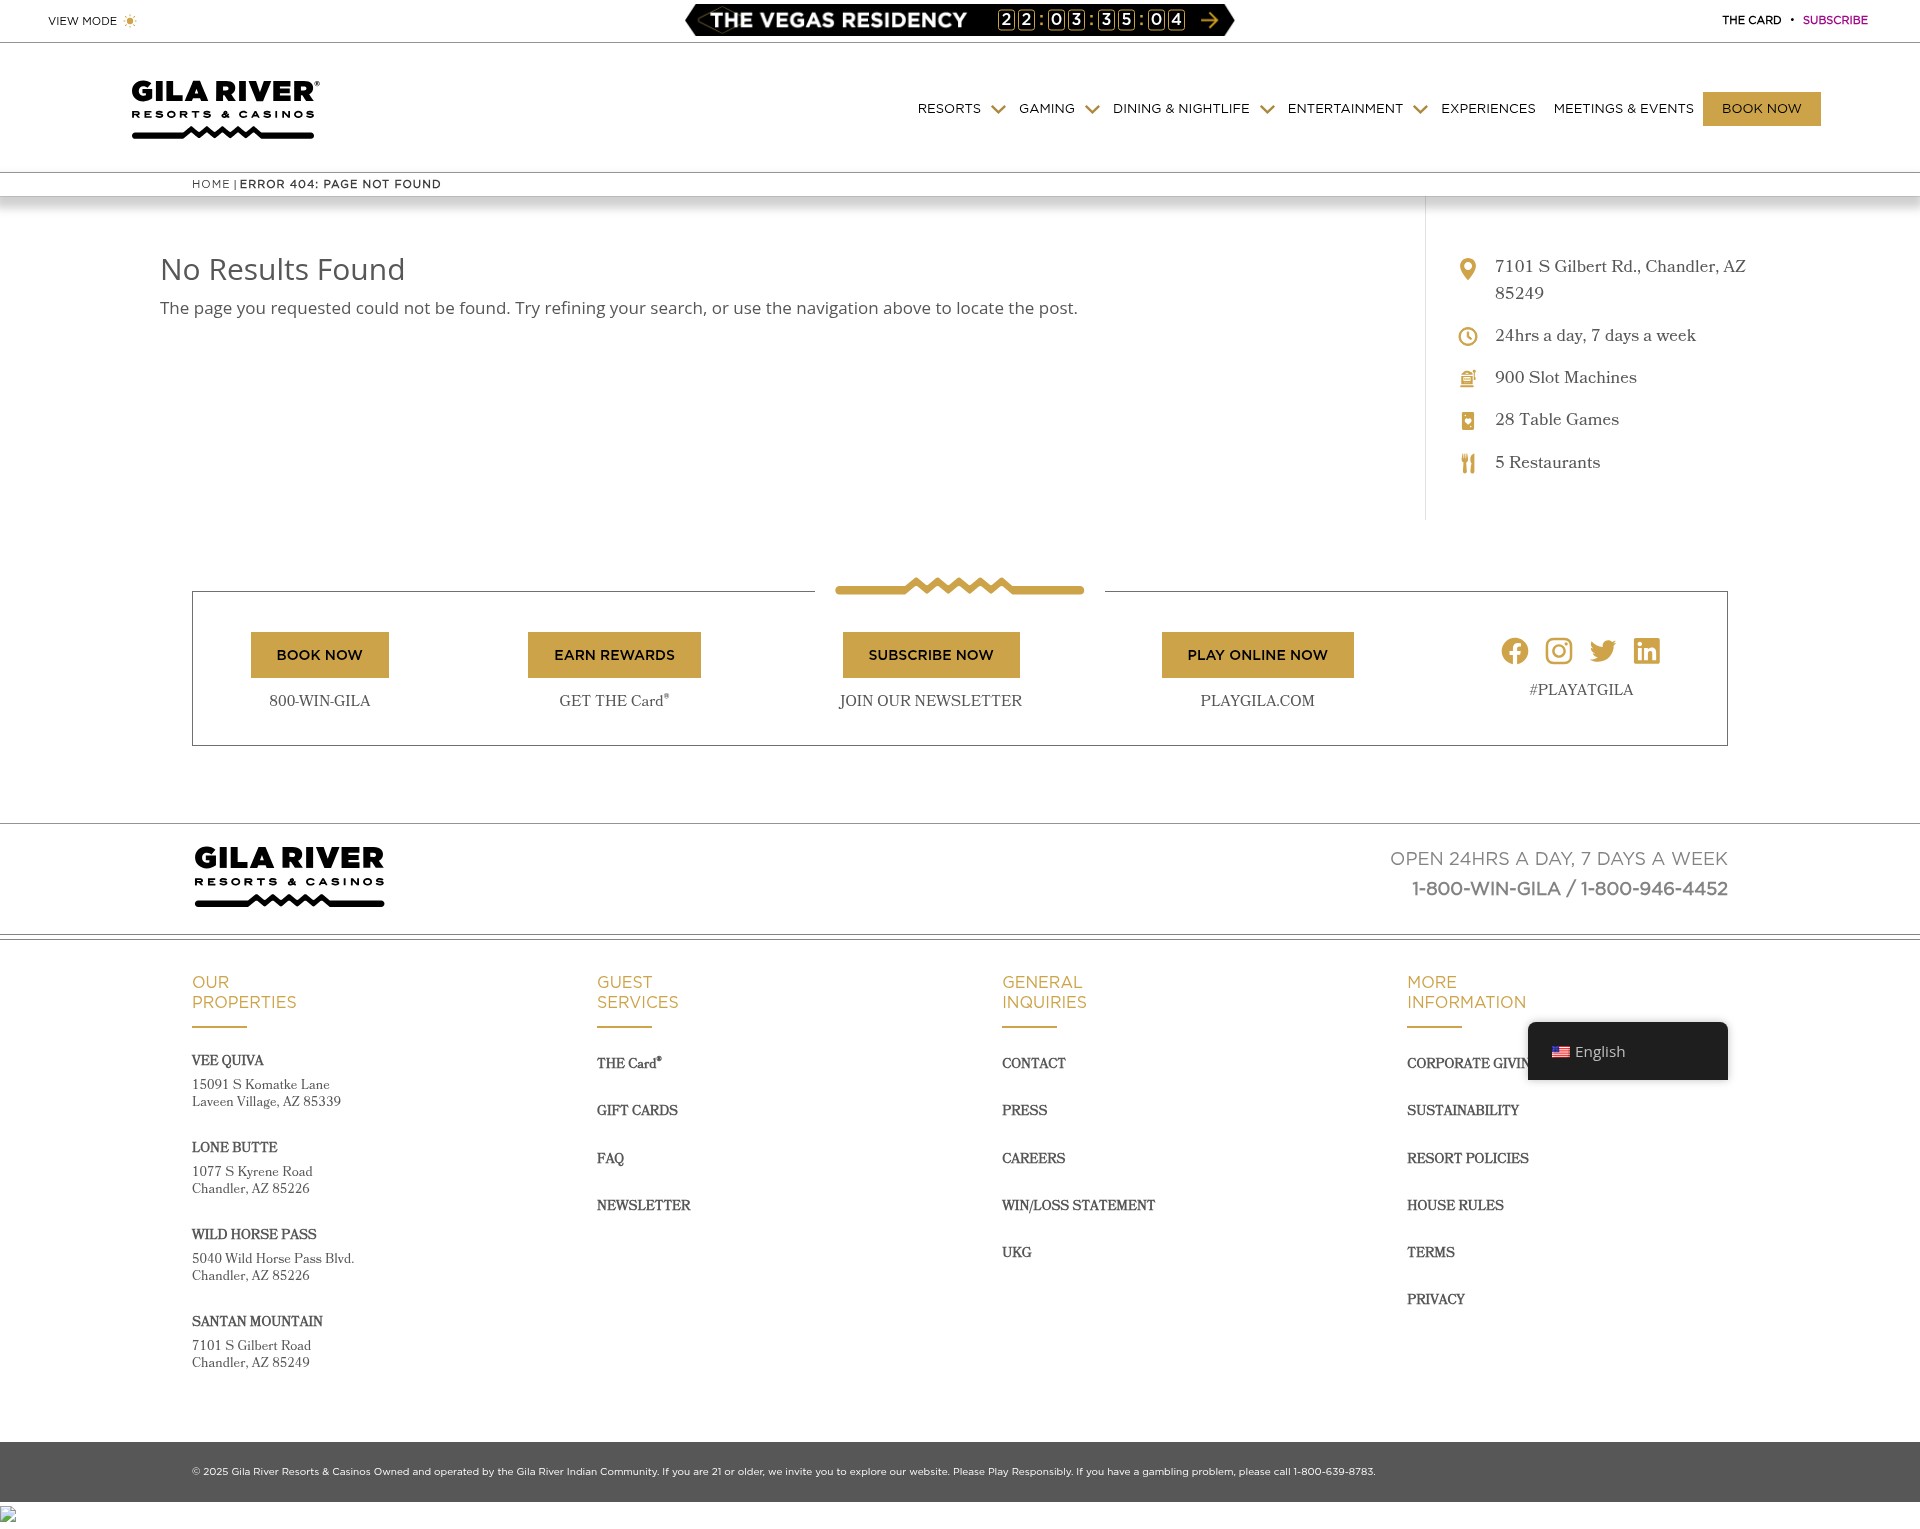Open the Resort Policies footer link
The width and height of the screenshot is (1920, 1529).
1467,1158
